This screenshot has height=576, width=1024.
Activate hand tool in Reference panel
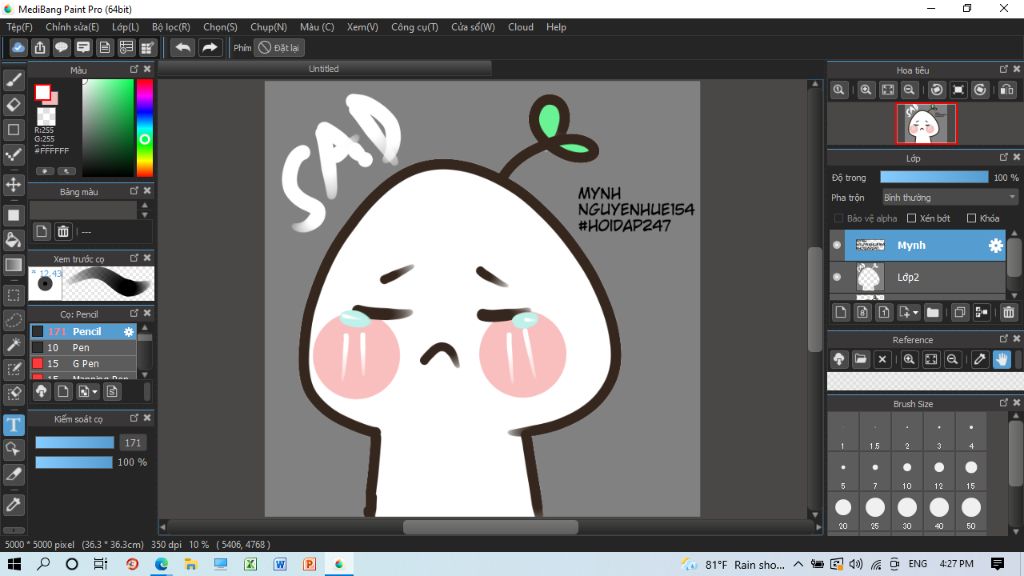pyautogui.click(x=1002, y=359)
